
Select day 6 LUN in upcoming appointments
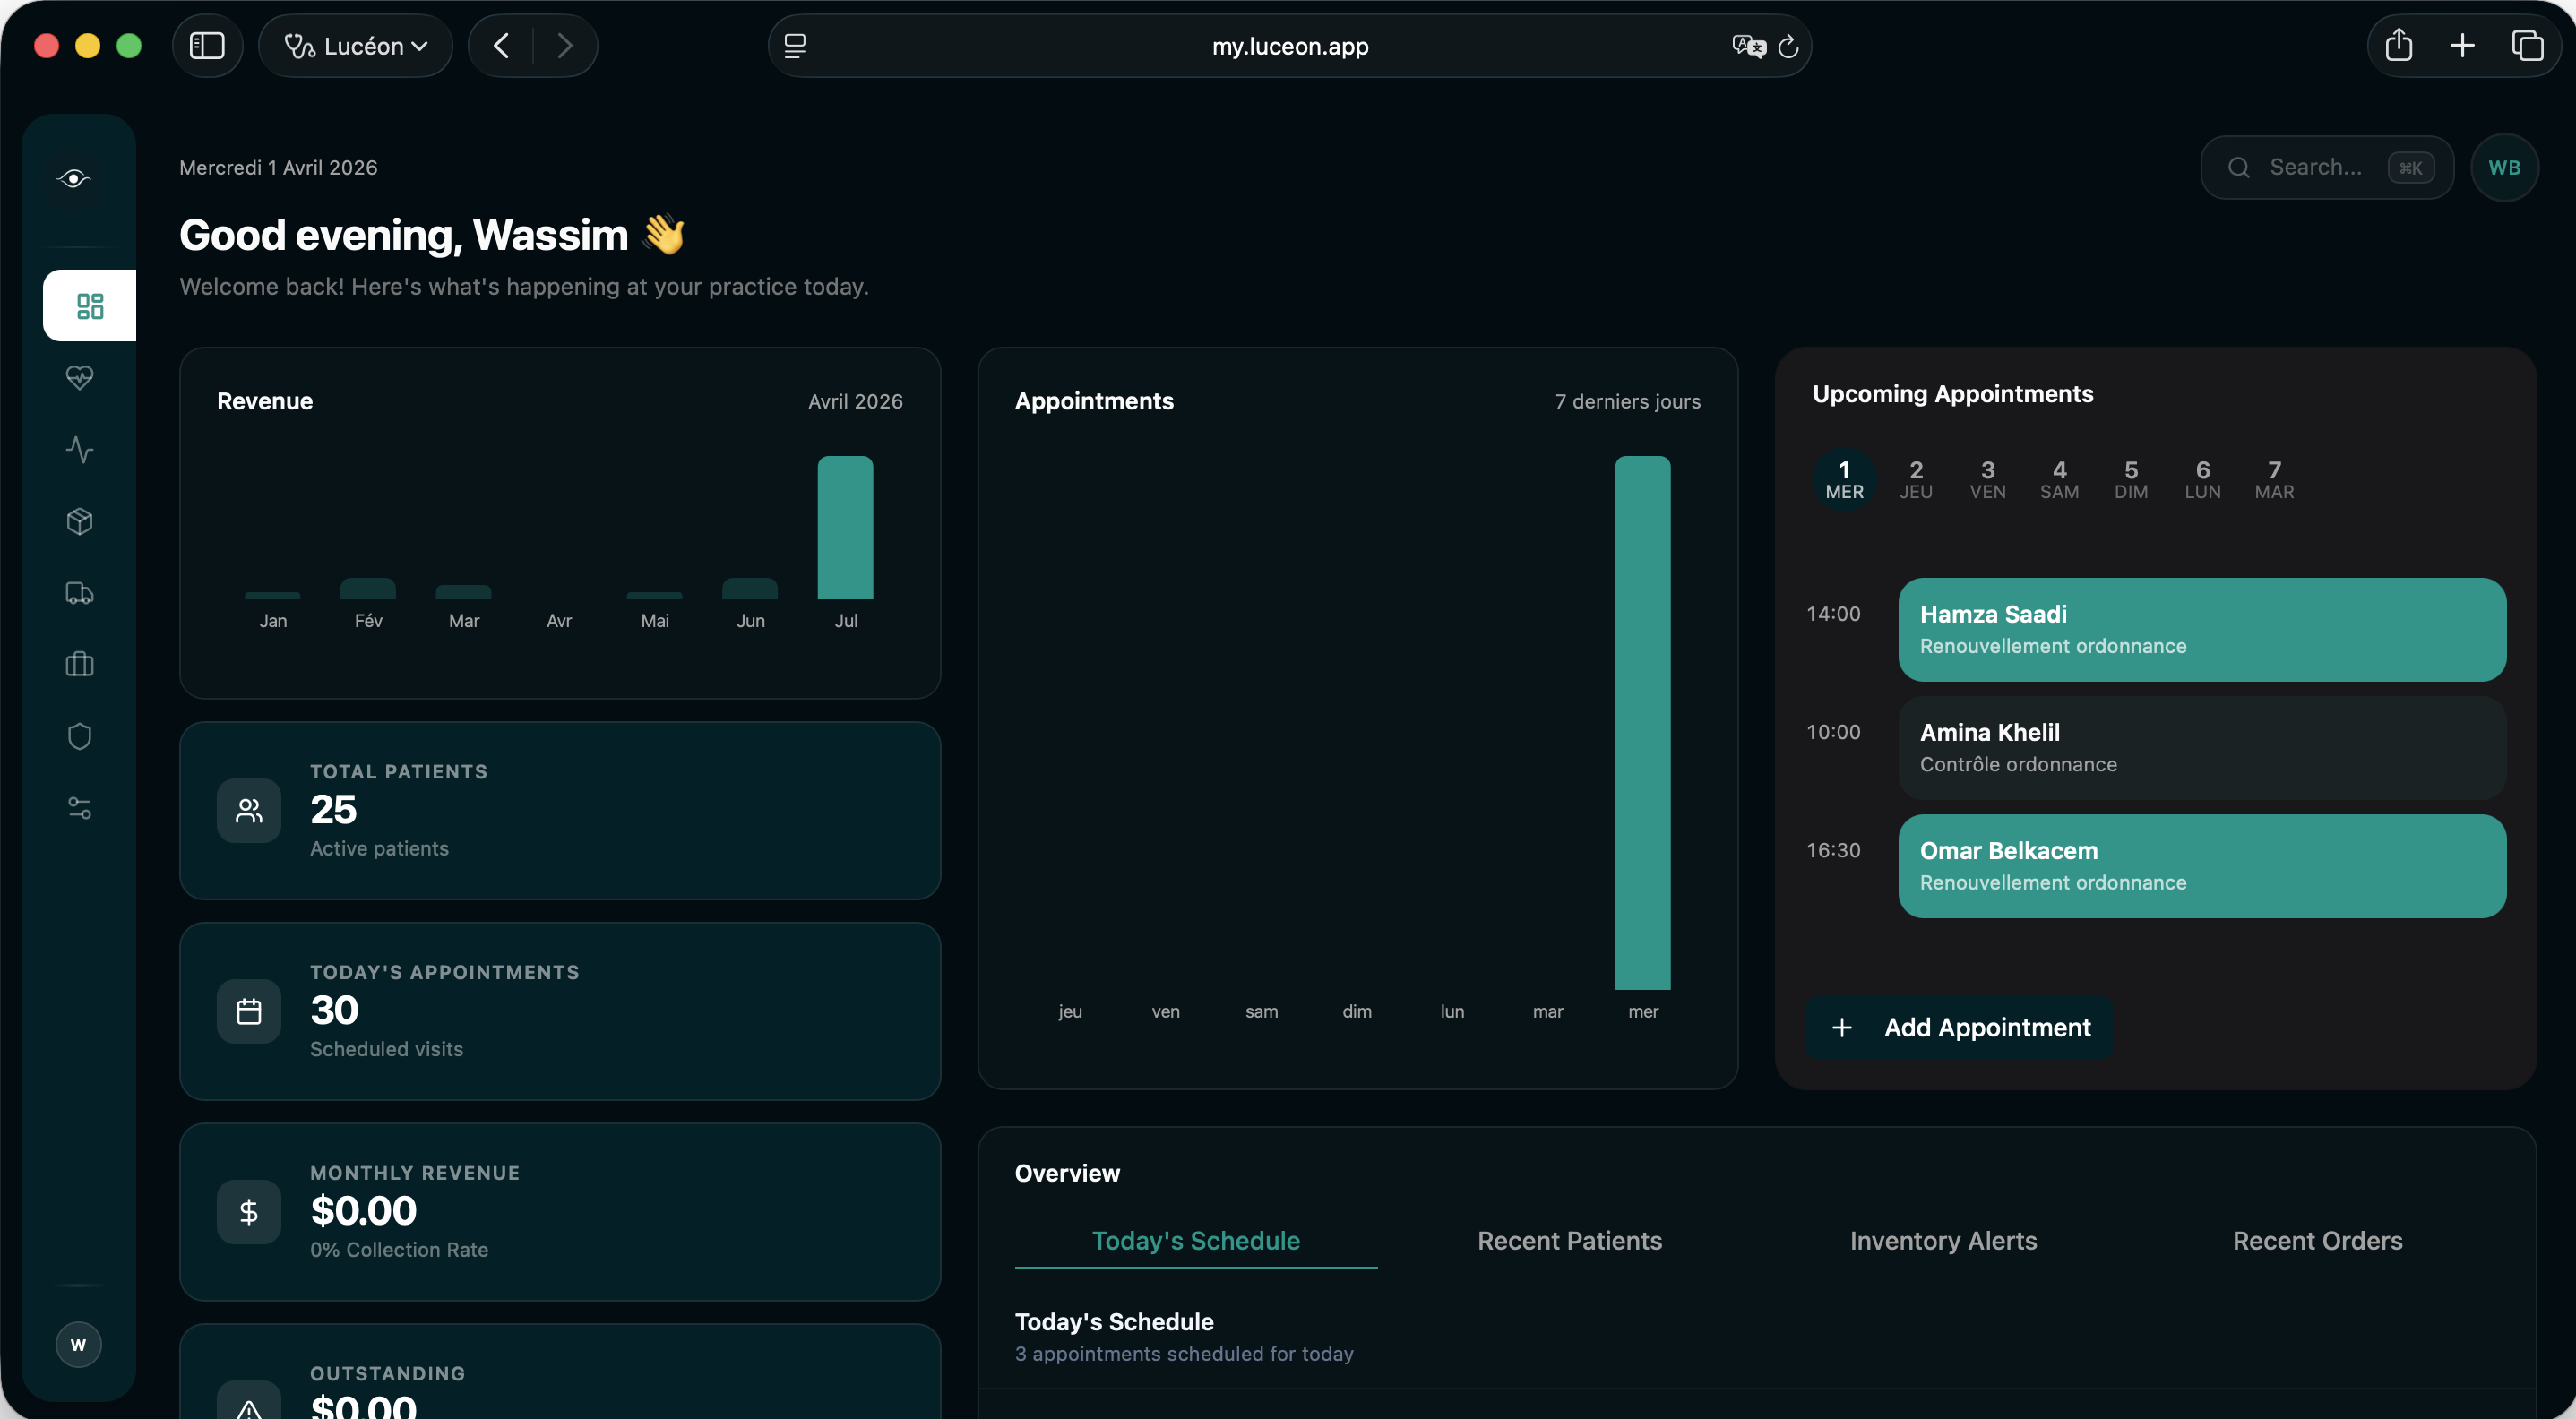click(x=2203, y=480)
